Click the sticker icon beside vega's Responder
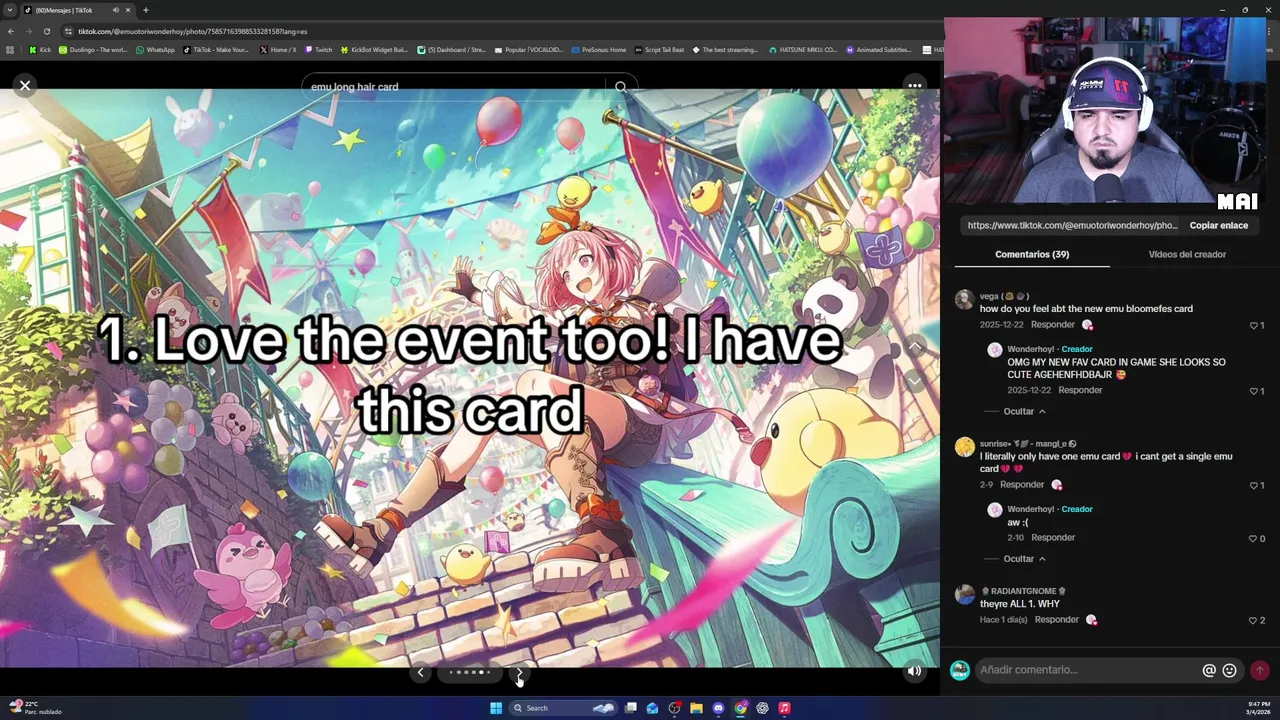Image resolution: width=1280 pixels, height=720 pixels. click(1087, 325)
